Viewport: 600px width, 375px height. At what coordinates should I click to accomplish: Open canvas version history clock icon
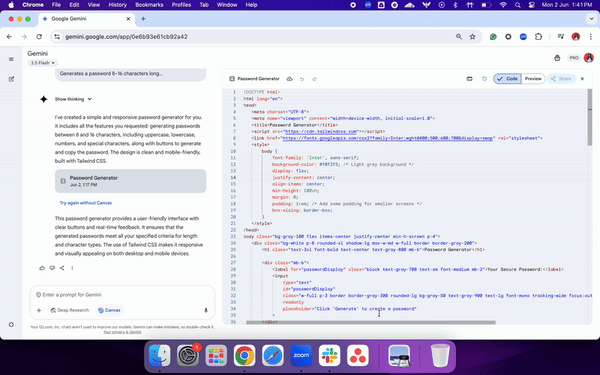[x=484, y=79]
